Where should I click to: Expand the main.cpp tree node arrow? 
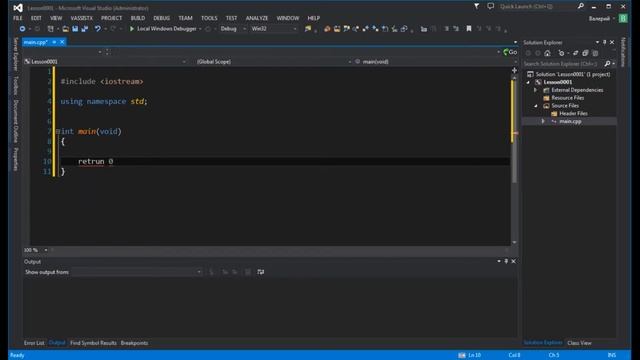tap(543, 121)
